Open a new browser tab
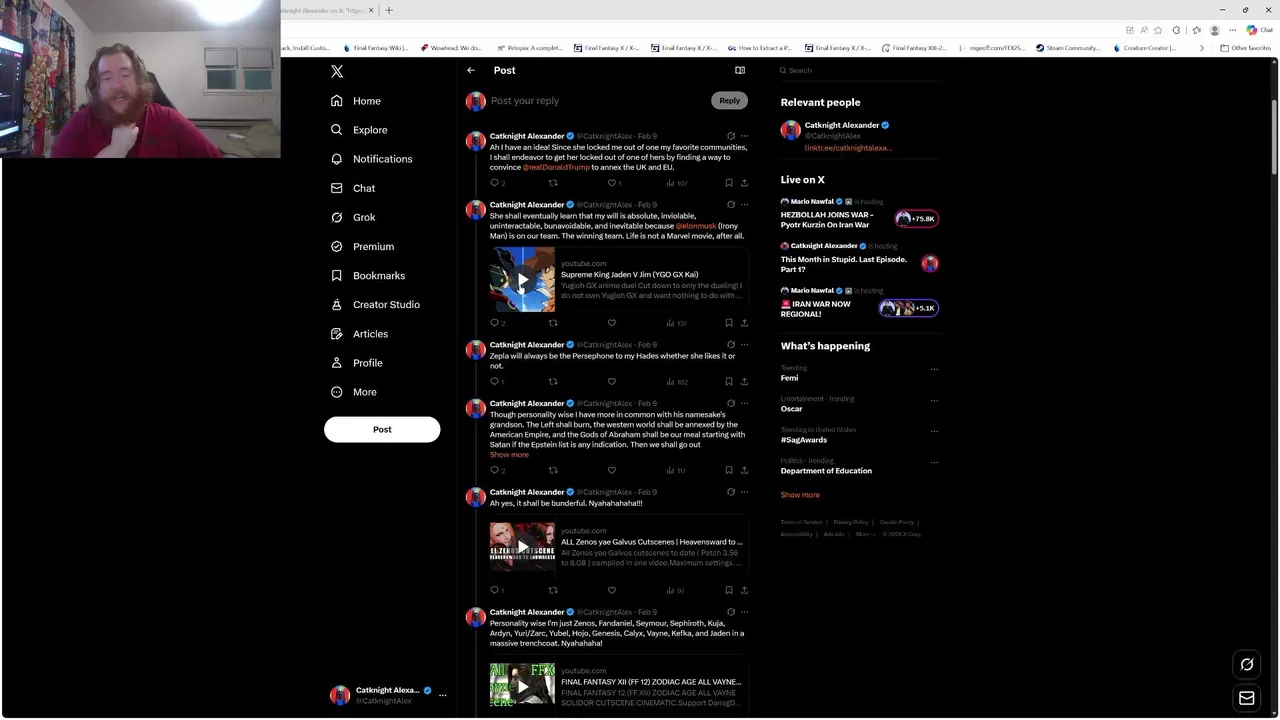The height and width of the screenshot is (720, 1280). pyautogui.click(x=389, y=10)
